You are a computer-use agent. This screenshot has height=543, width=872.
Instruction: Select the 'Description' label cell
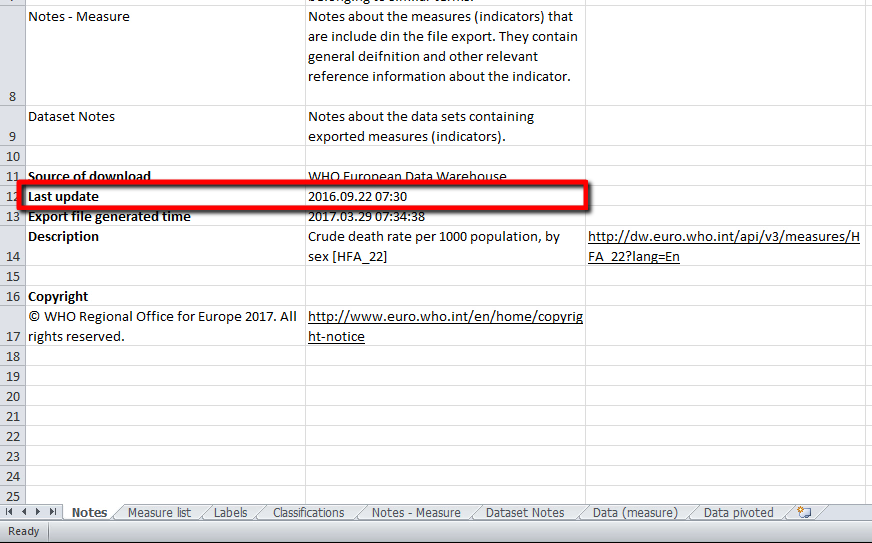[166, 246]
